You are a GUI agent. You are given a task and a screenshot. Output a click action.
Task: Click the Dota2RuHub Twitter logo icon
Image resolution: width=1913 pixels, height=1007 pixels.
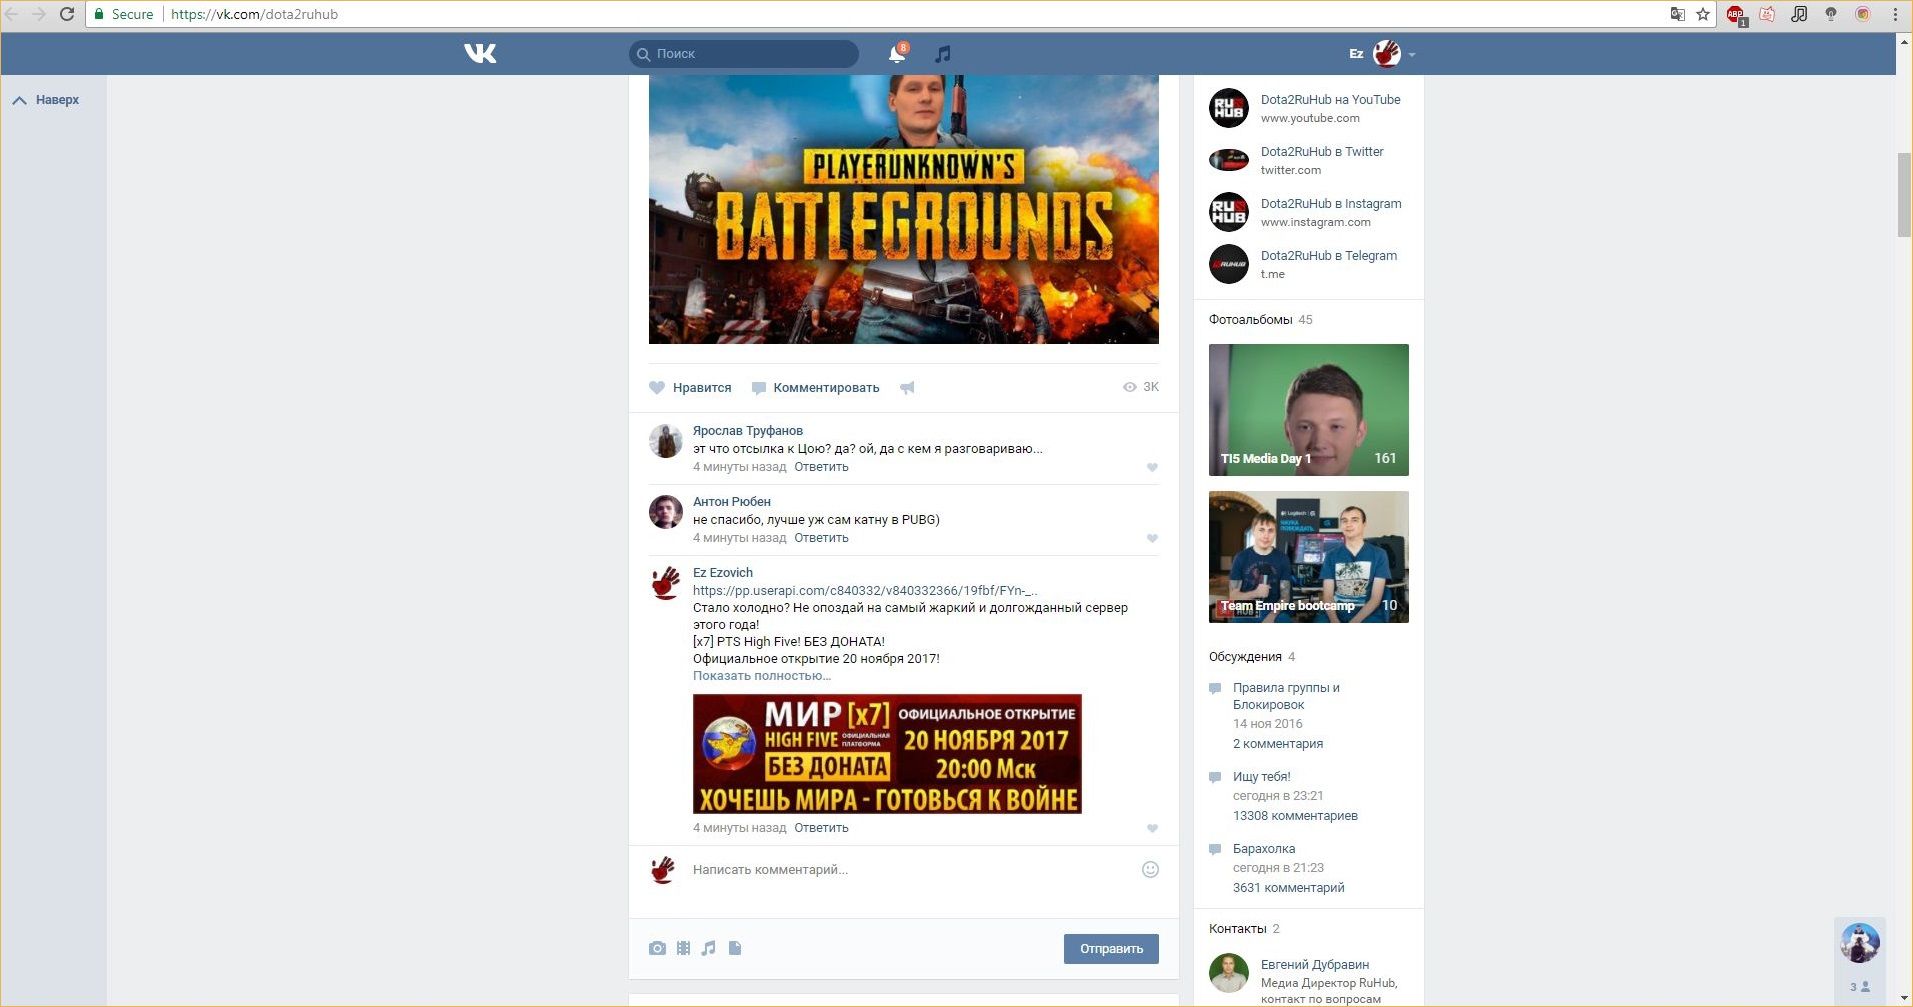pyautogui.click(x=1229, y=160)
